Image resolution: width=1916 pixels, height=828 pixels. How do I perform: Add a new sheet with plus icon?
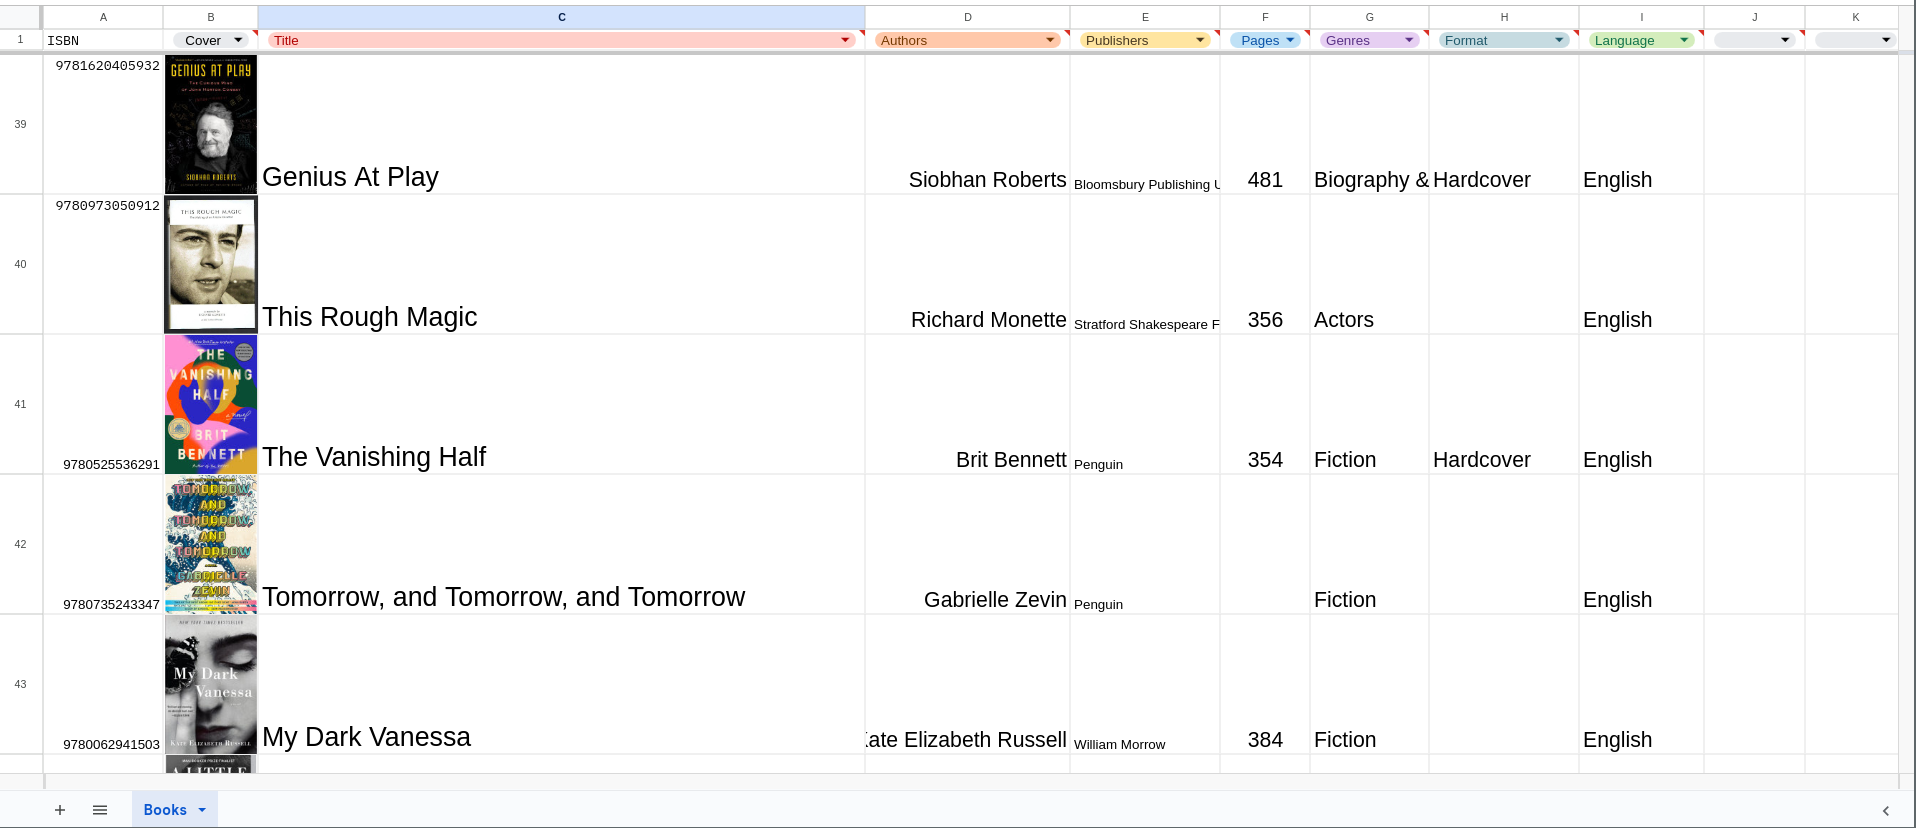tap(60, 810)
